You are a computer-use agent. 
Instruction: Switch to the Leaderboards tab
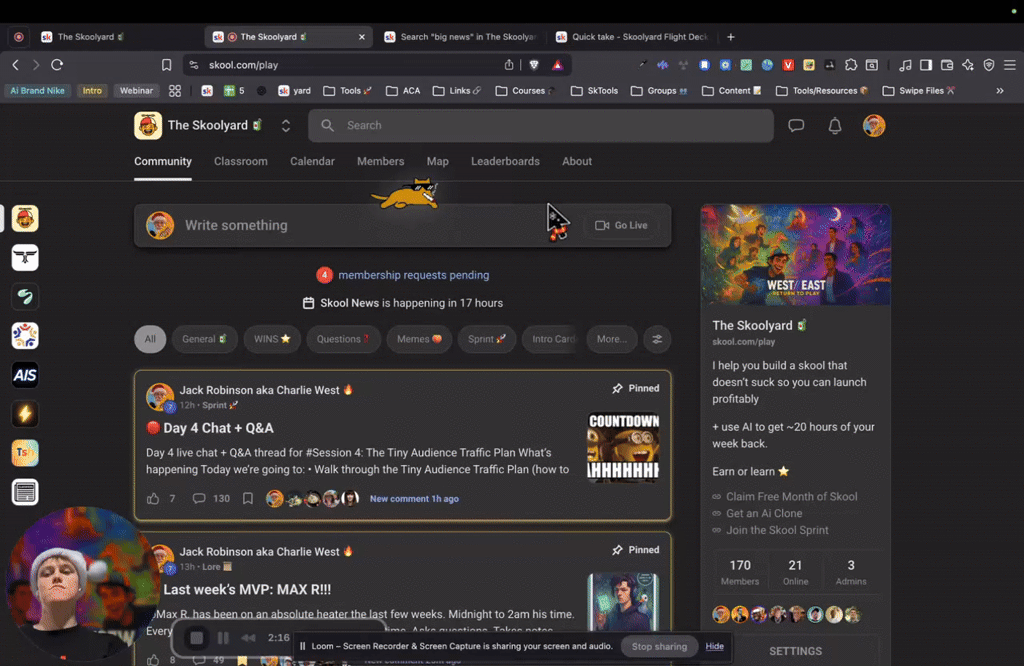505,161
